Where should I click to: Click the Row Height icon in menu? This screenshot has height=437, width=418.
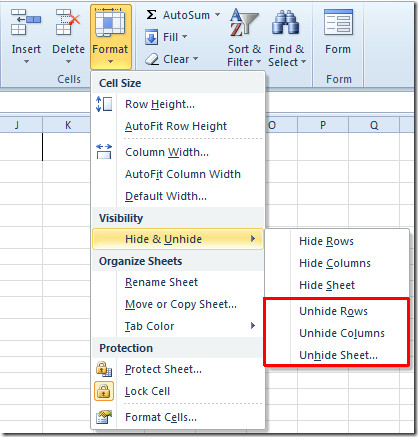tap(104, 104)
